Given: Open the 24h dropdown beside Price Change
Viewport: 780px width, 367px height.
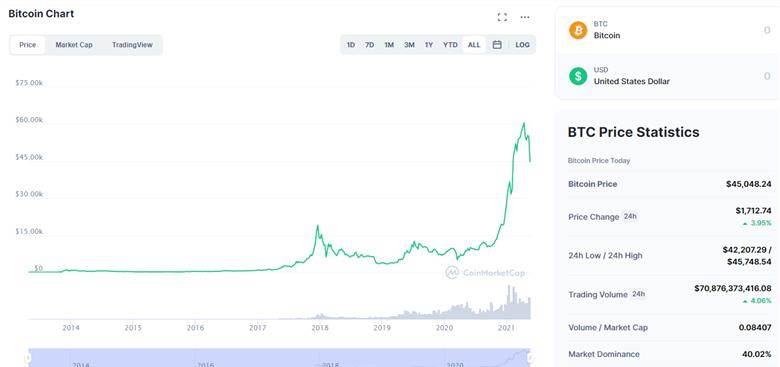Looking at the screenshot, I should 630,216.
